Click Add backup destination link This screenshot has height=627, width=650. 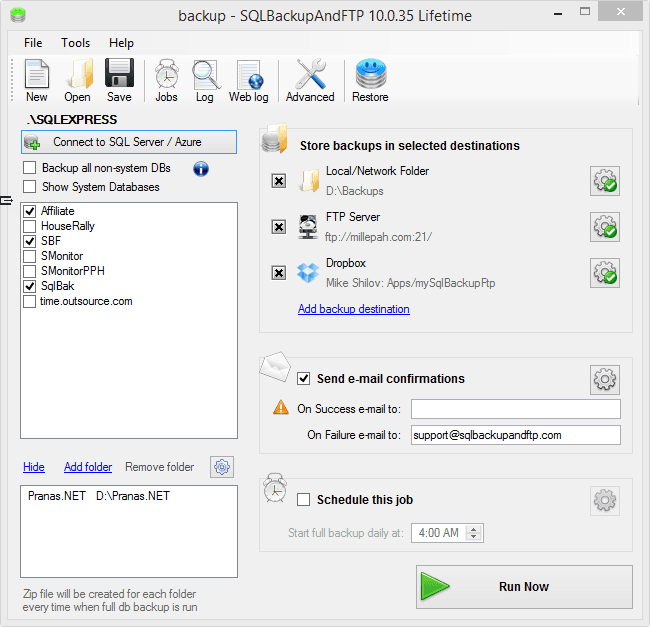[354, 309]
